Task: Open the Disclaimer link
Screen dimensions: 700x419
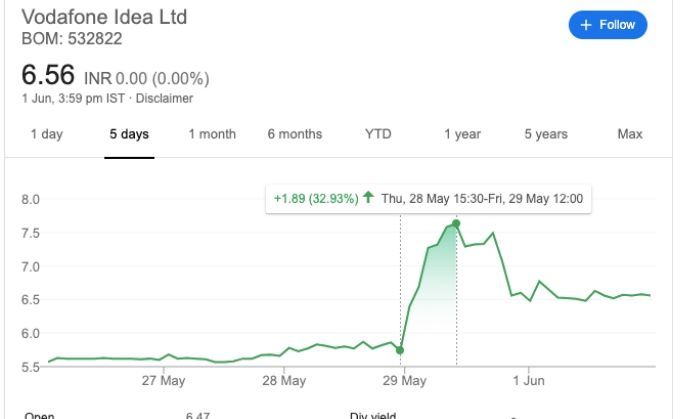Action: tap(164, 99)
